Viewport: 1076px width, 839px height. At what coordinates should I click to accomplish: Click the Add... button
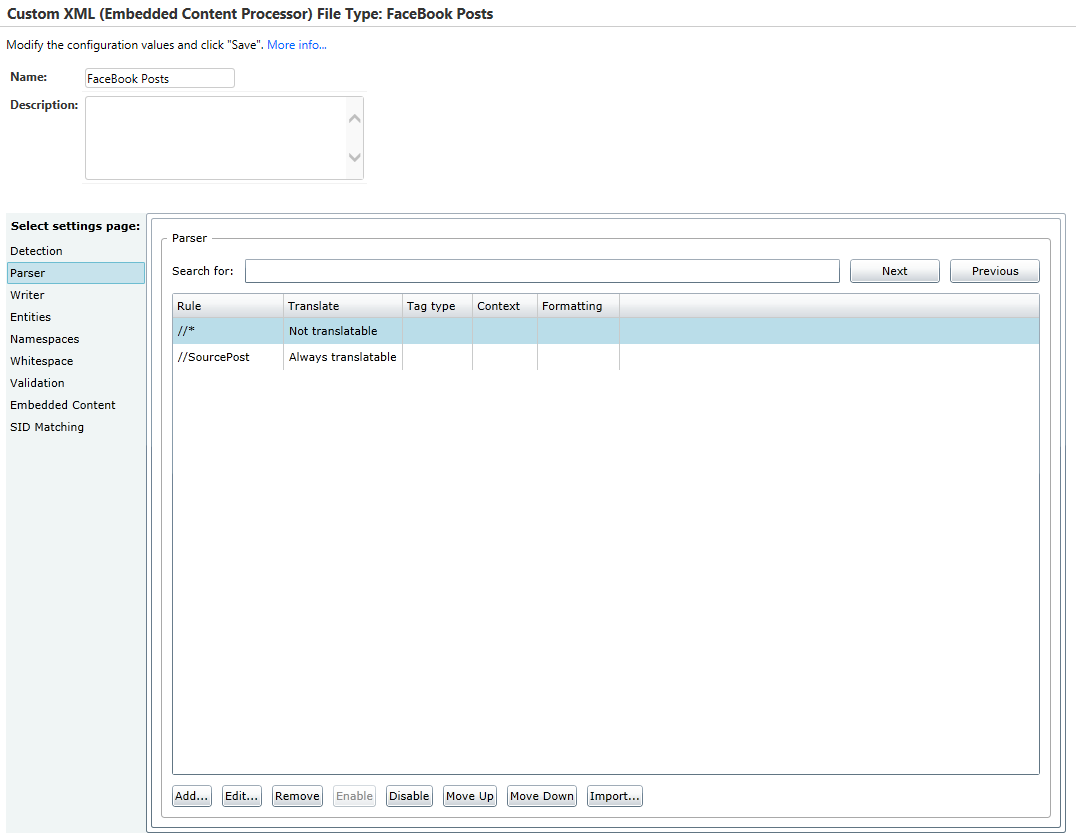coord(191,796)
